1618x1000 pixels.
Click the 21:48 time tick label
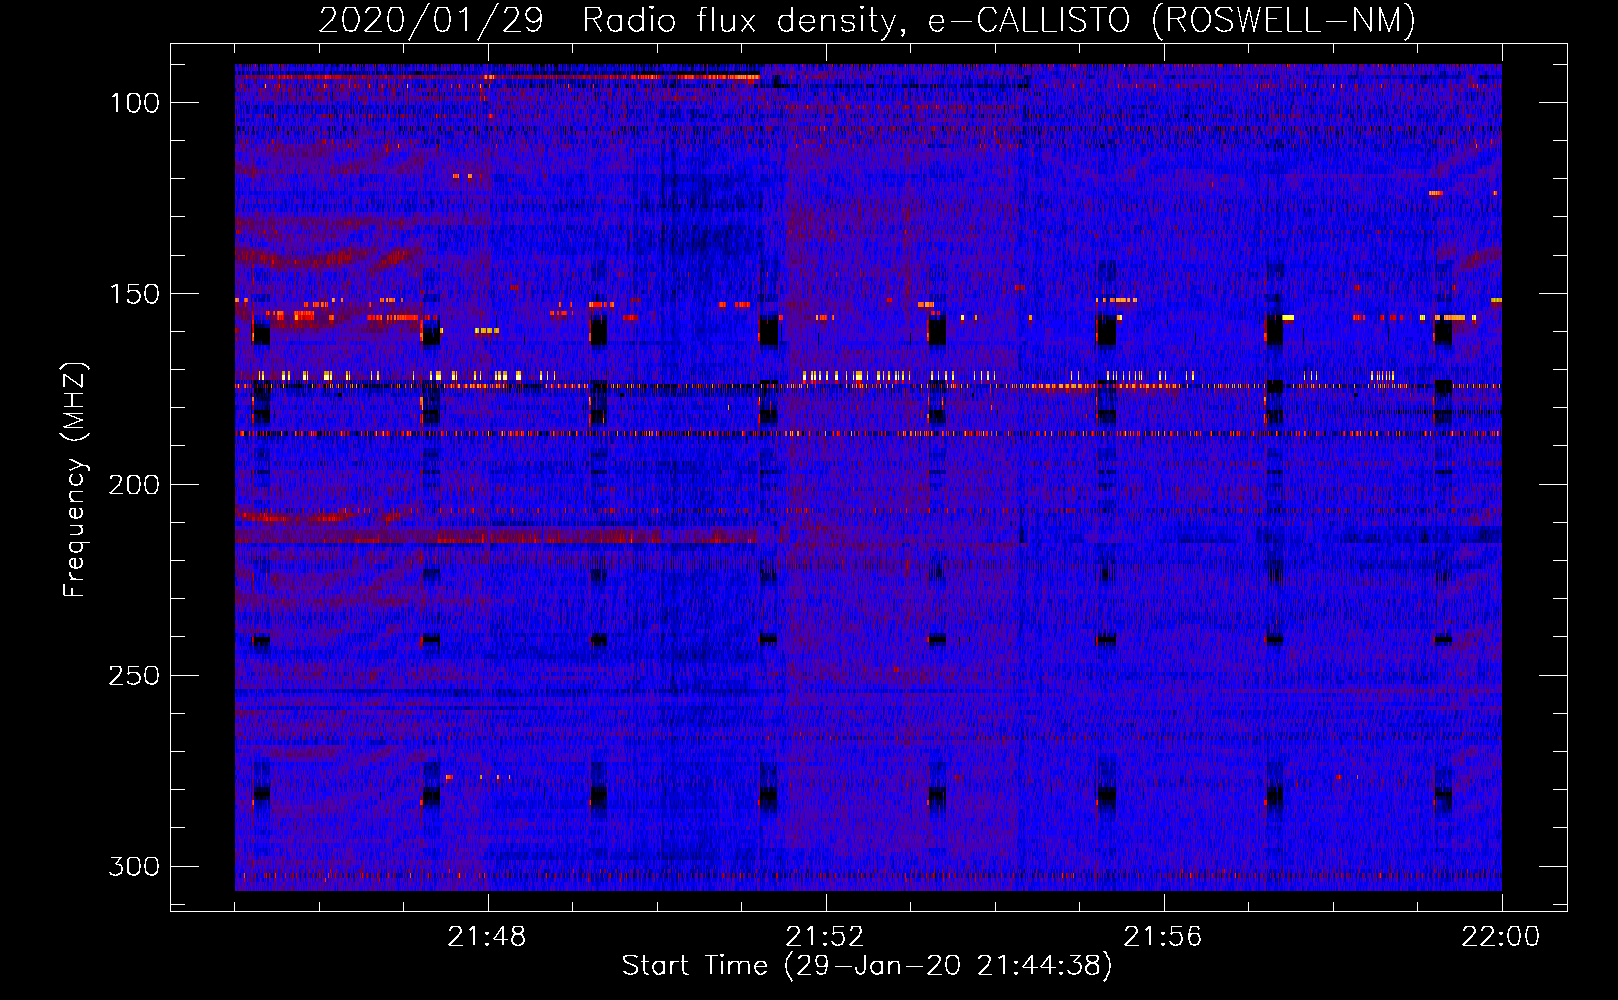pyautogui.click(x=487, y=937)
